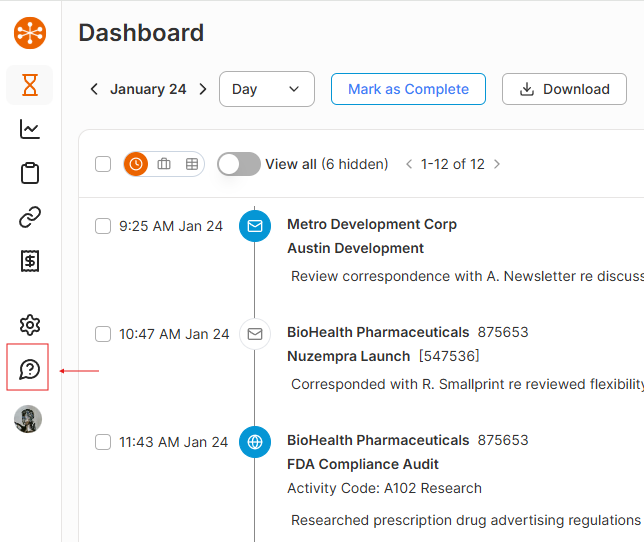The image size is (644, 542).
Task: Click the Download button
Action: pyautogui.click(x=565, y=89)
